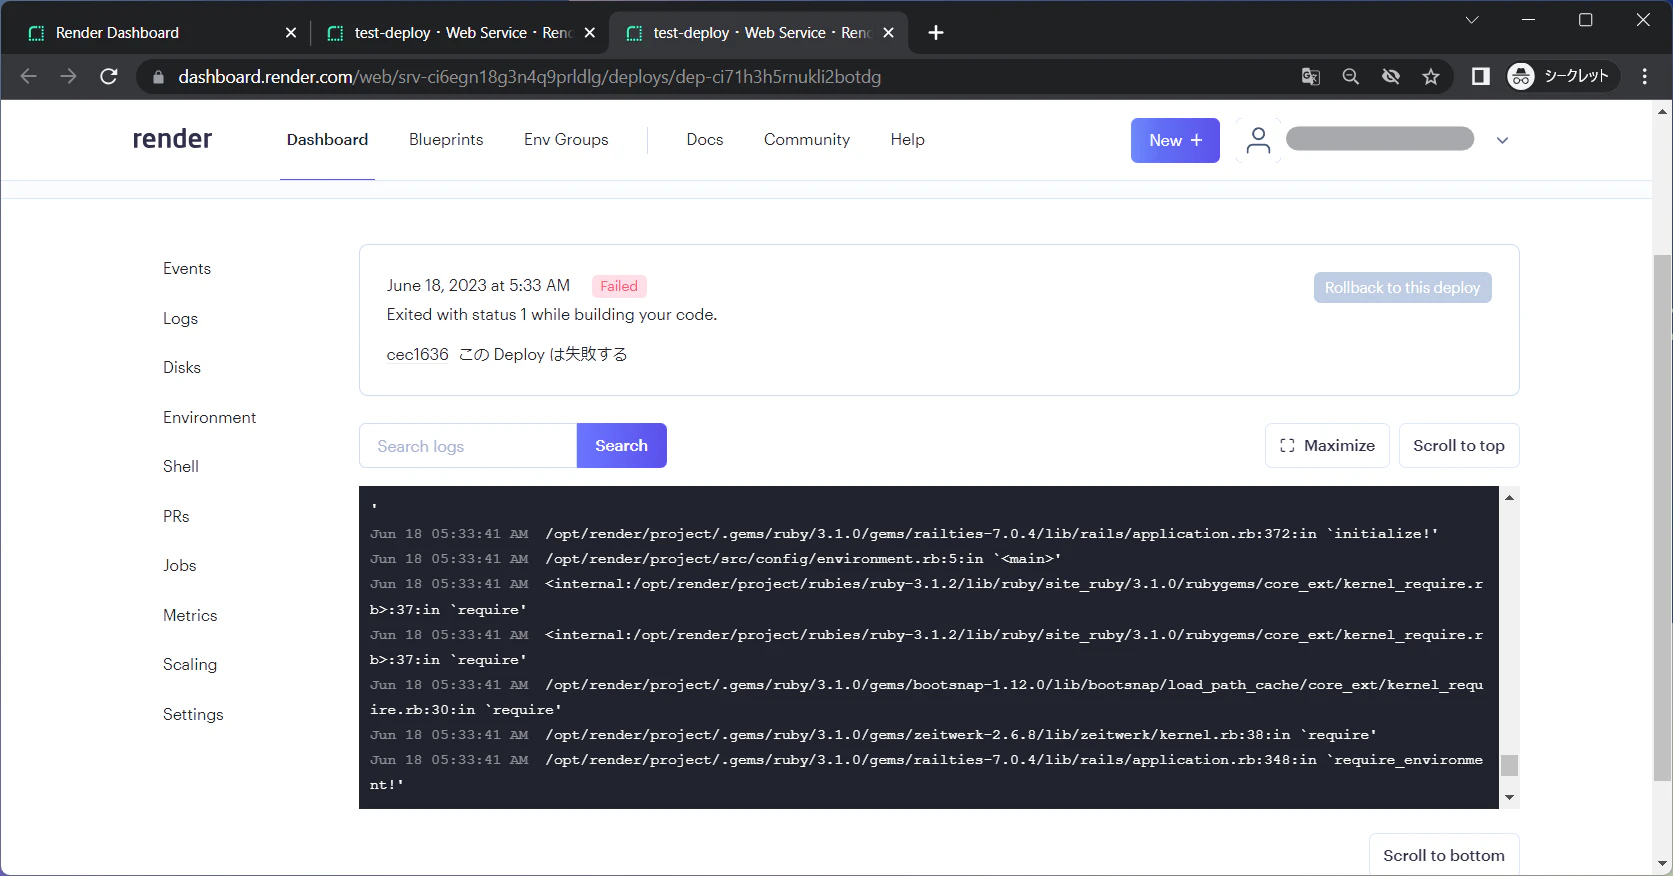The image size is (1673, 876).
Task: Click the log panel scrollbar thumb
Action: [x=1510, y=765]
